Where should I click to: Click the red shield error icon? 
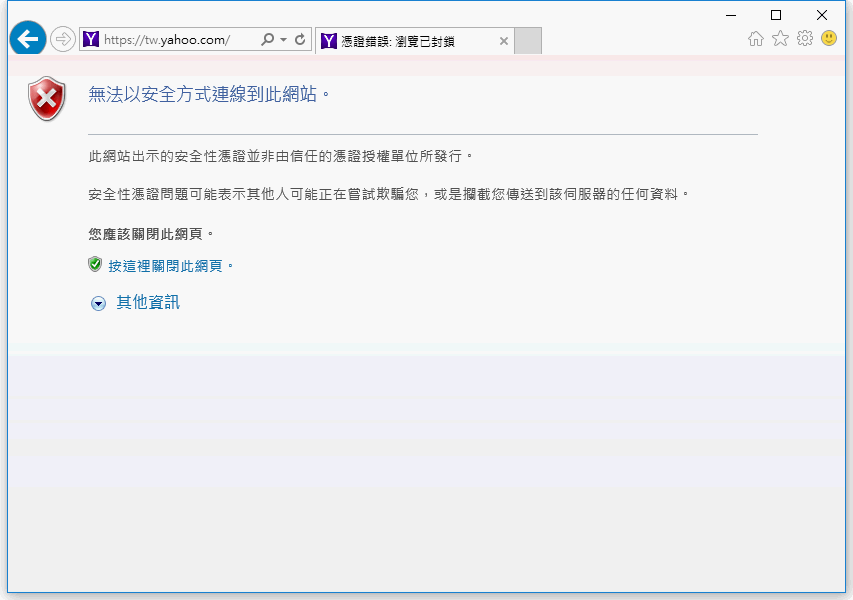tap(47, 98)
